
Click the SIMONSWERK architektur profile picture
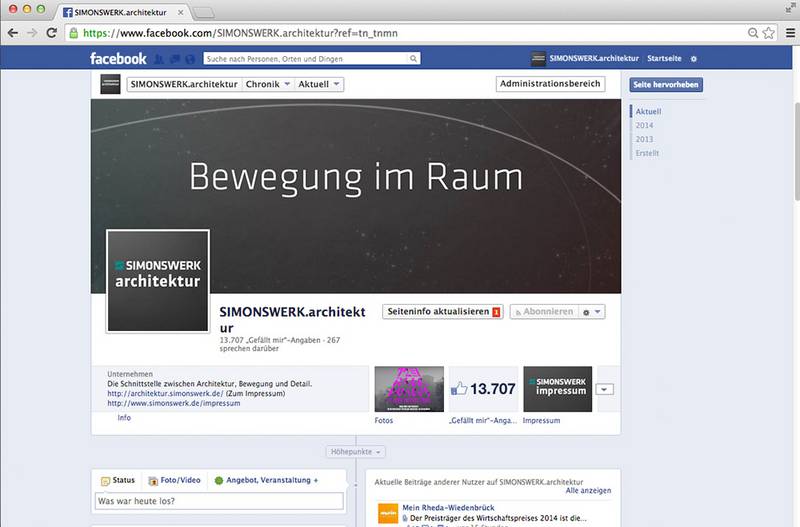pos(158,281)
